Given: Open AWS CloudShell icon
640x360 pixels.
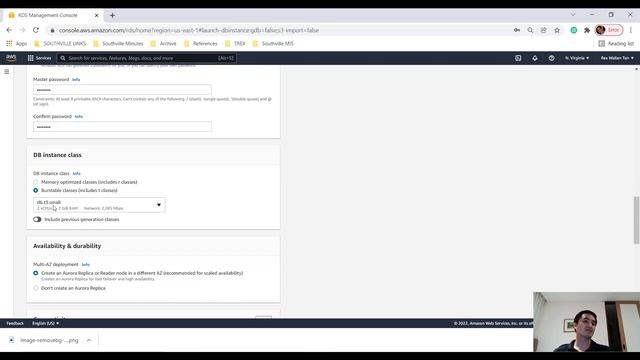Looking at the screenshot, I should (x=518, y=58).
